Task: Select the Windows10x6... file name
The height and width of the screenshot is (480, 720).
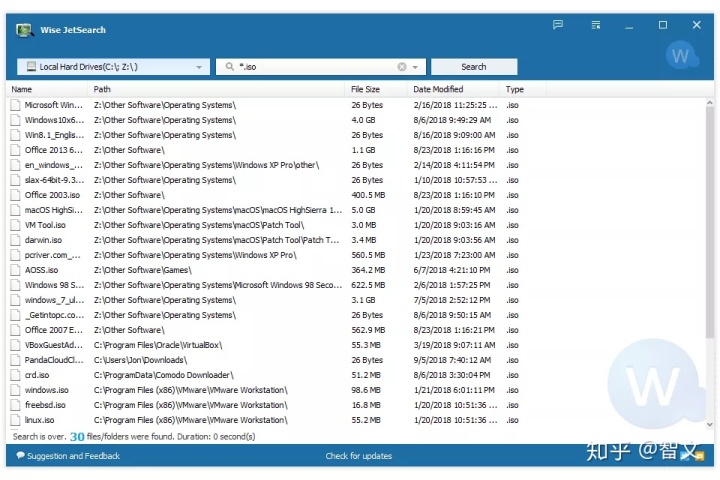Action: click(x=54, y=120)
